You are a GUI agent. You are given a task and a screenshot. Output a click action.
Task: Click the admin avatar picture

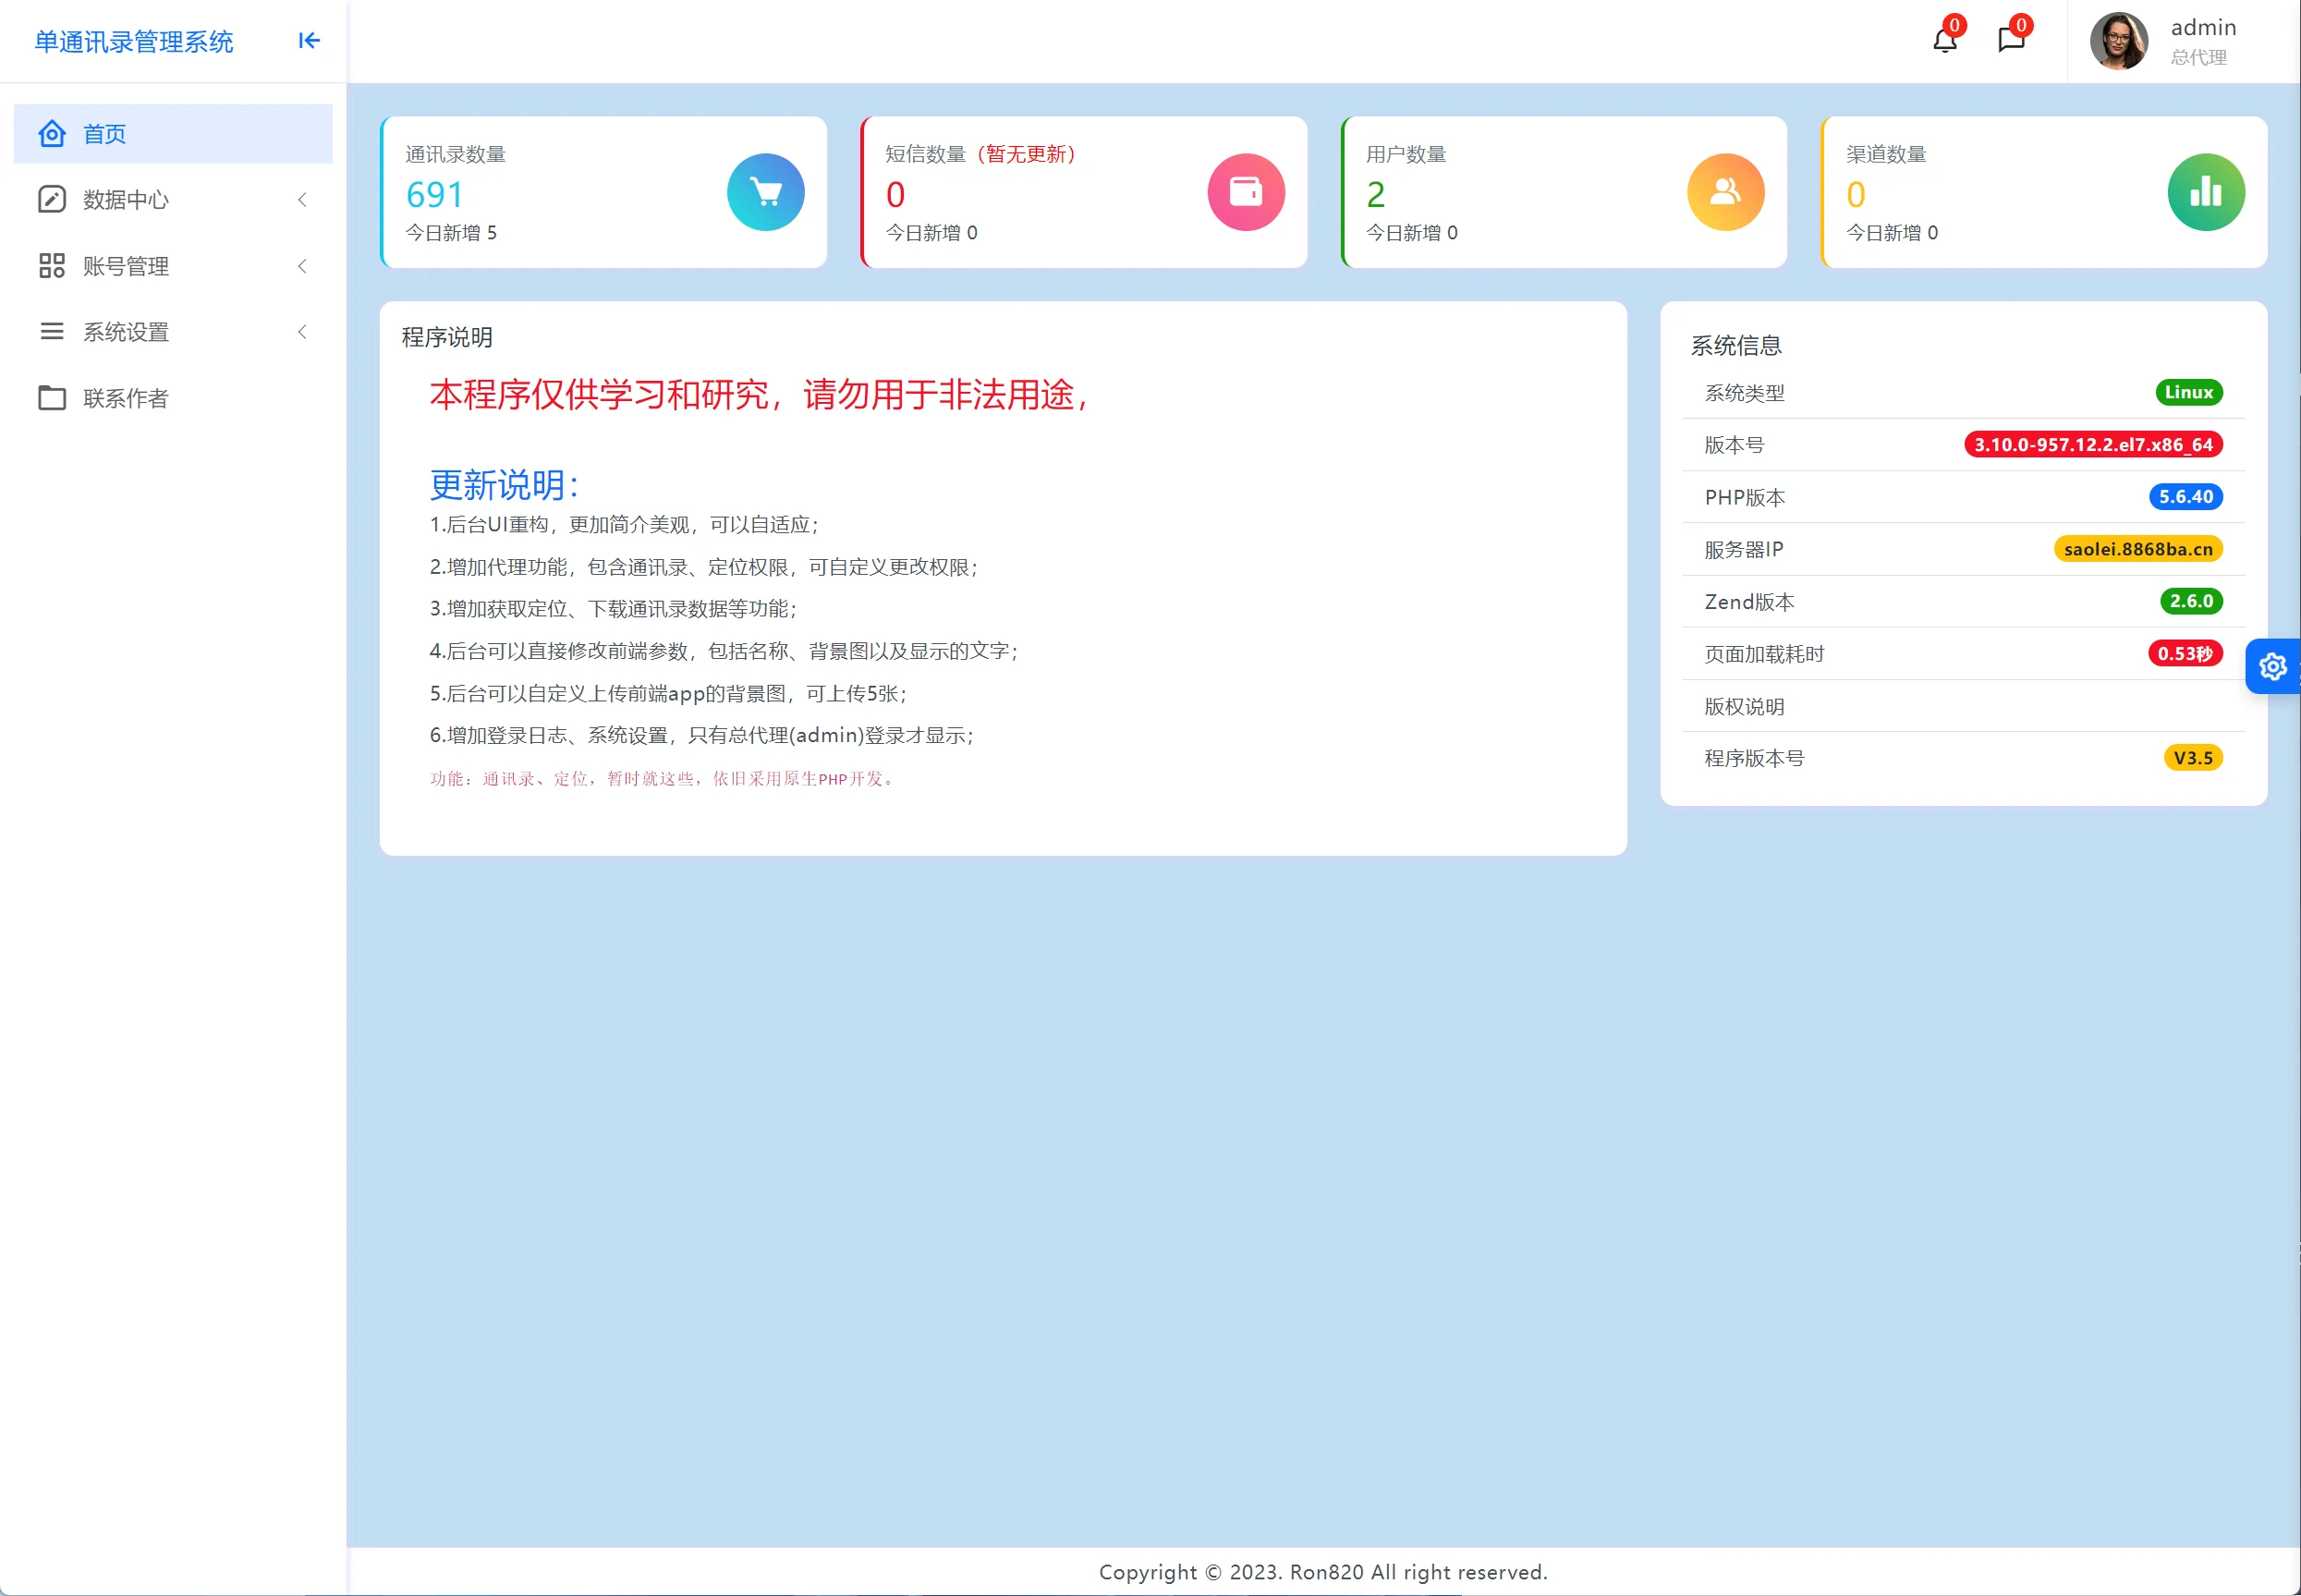coord(2118,41)
